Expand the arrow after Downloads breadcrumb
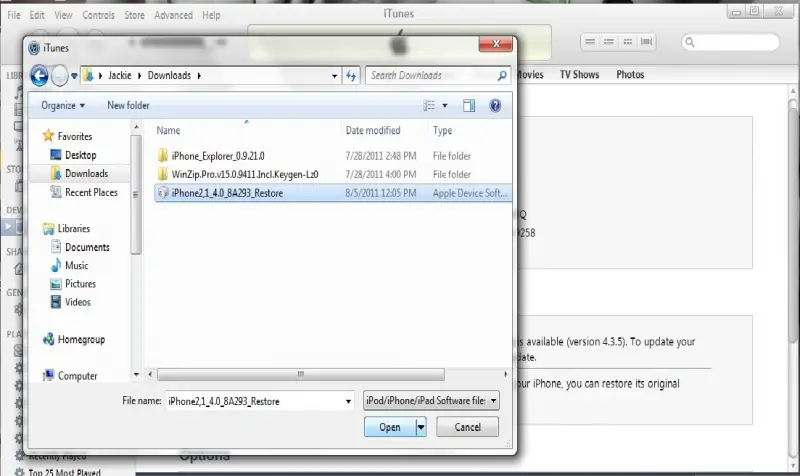This screenshot has height=476, width=800. pos(199,76)
